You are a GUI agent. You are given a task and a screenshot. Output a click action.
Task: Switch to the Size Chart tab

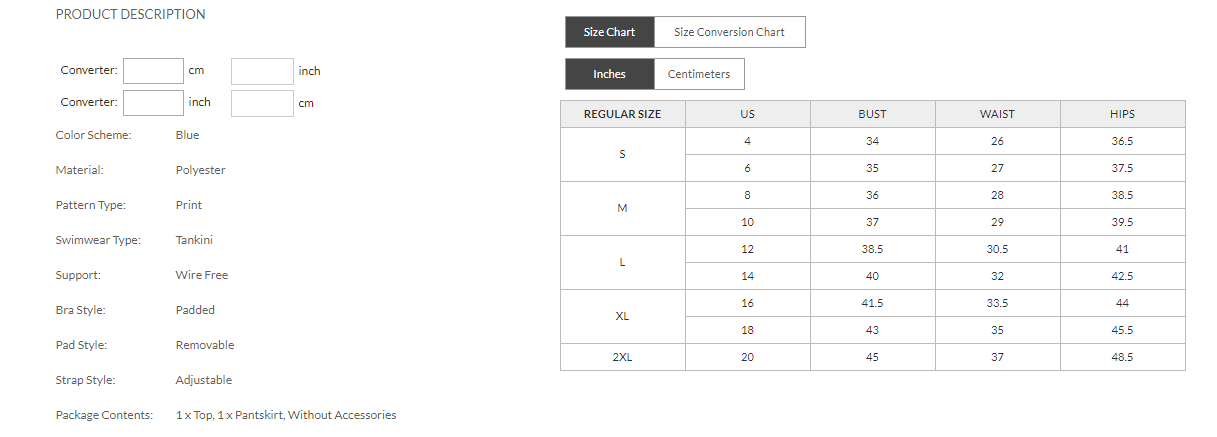pos(609,32)
